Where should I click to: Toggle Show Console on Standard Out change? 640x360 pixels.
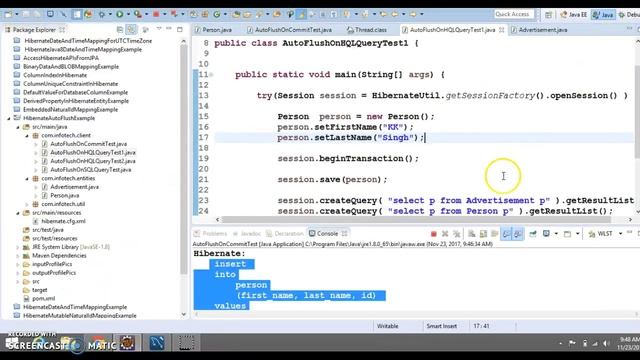click(x=506, y=234)
